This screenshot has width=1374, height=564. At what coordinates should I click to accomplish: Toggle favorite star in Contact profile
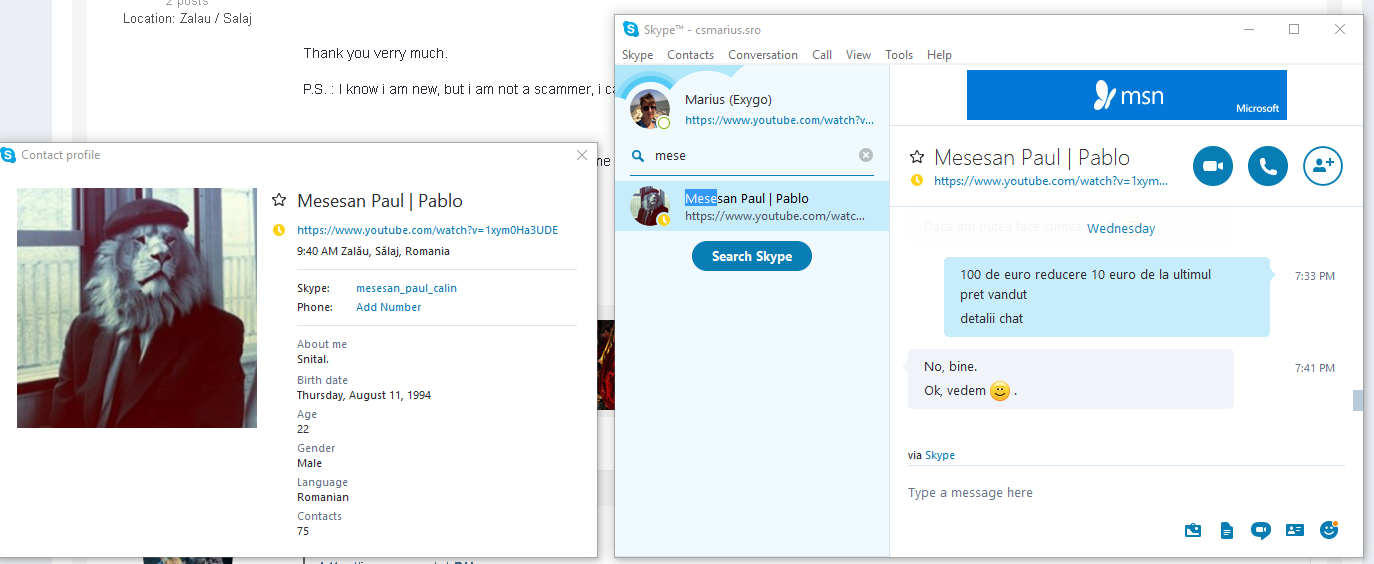(279, 200)
